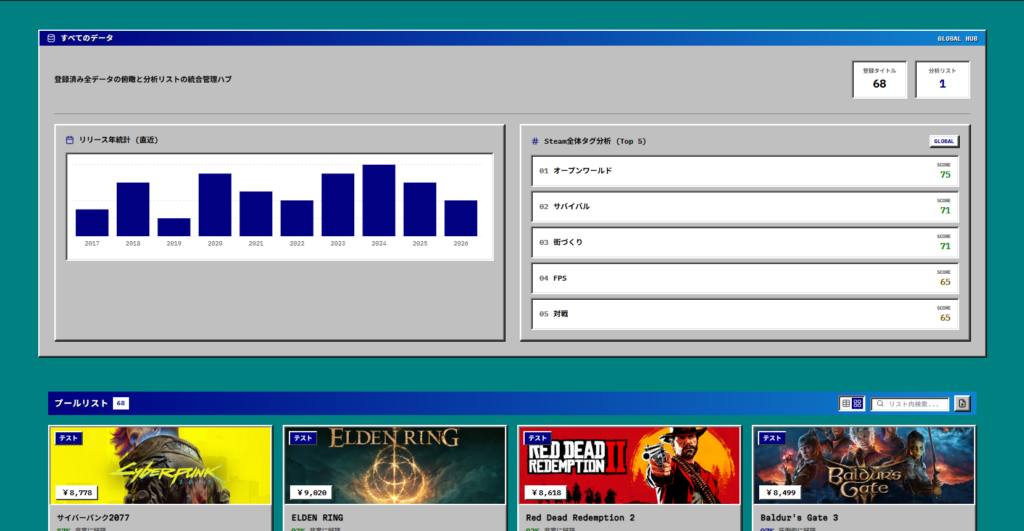
Task: Click the database icon beside すべてのデータ
Action: point(51,38)
